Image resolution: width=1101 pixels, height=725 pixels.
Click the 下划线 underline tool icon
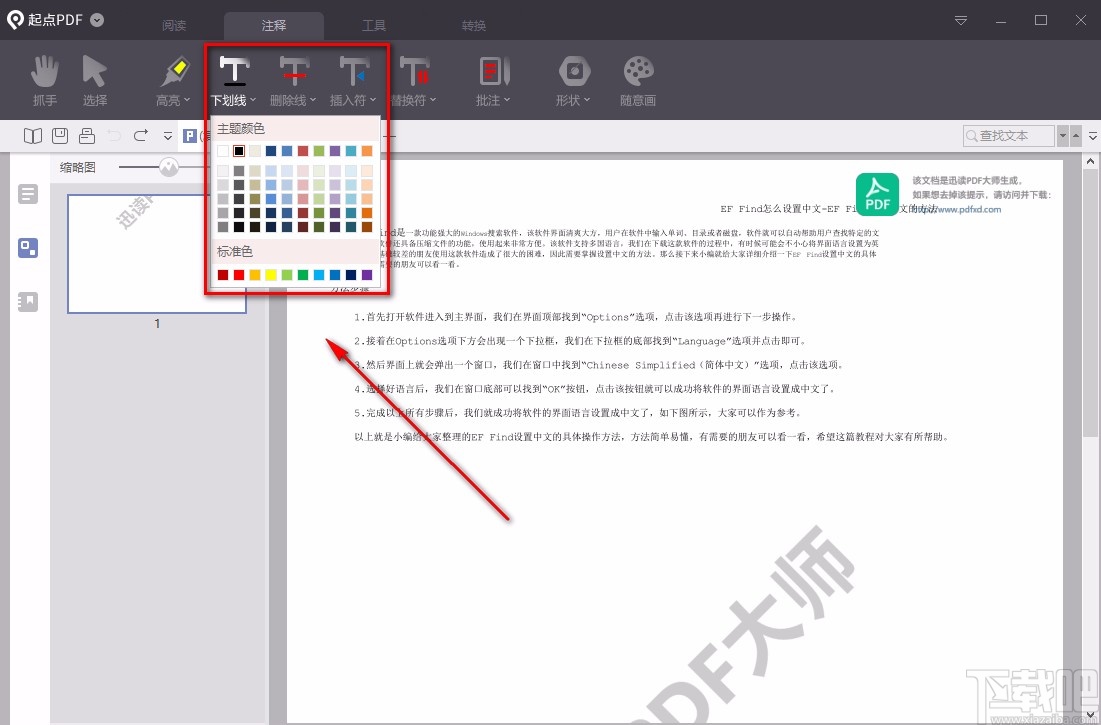pos(234,72)
